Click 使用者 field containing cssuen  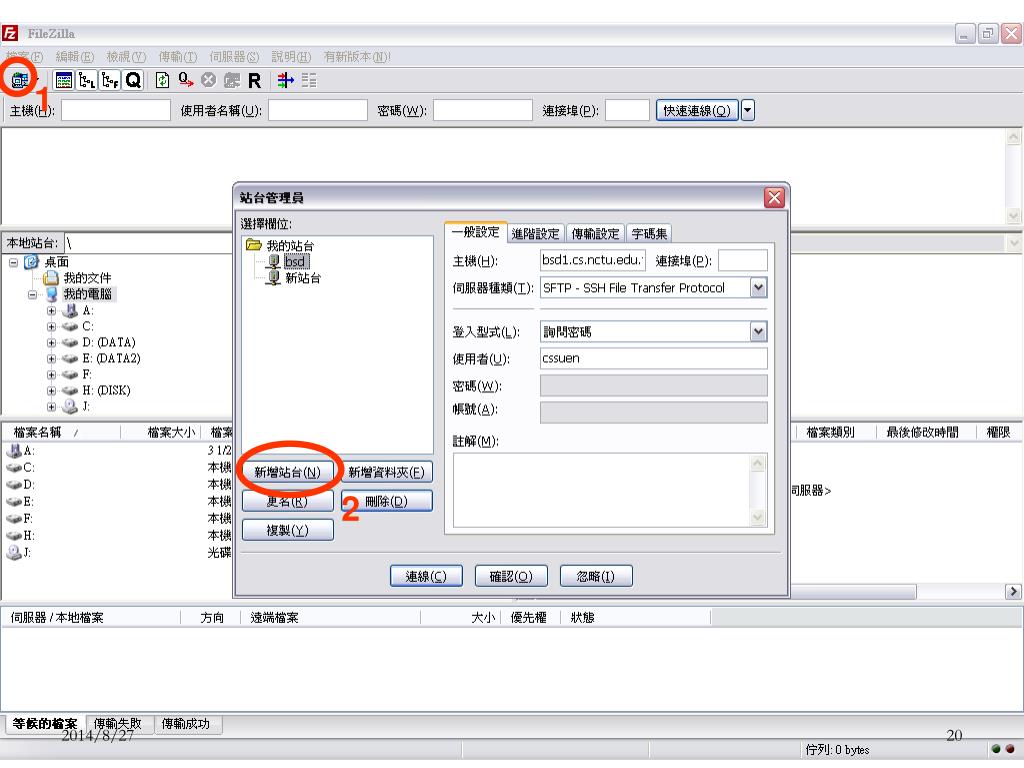click(x=653, y=359)
